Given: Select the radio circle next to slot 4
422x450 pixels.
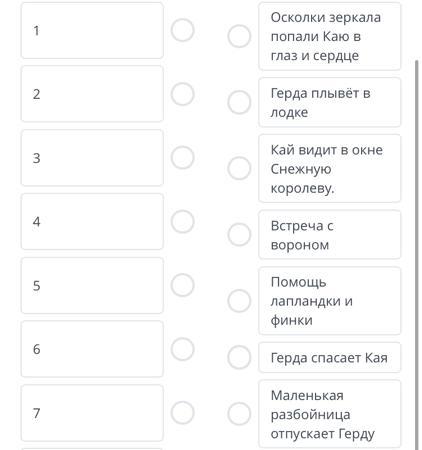Looking at the screenshot, I should point(182,221).
